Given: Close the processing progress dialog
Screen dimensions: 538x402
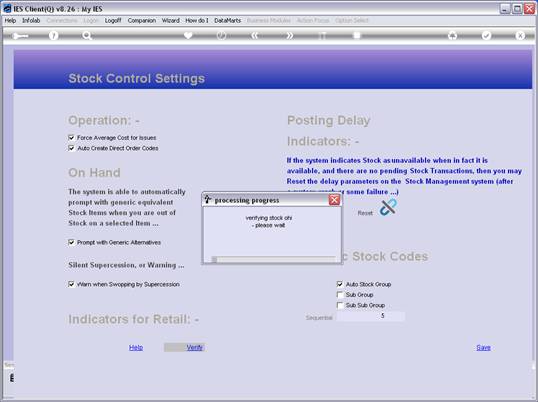Looking at the screenshot, I should click(x=334, y=200).
